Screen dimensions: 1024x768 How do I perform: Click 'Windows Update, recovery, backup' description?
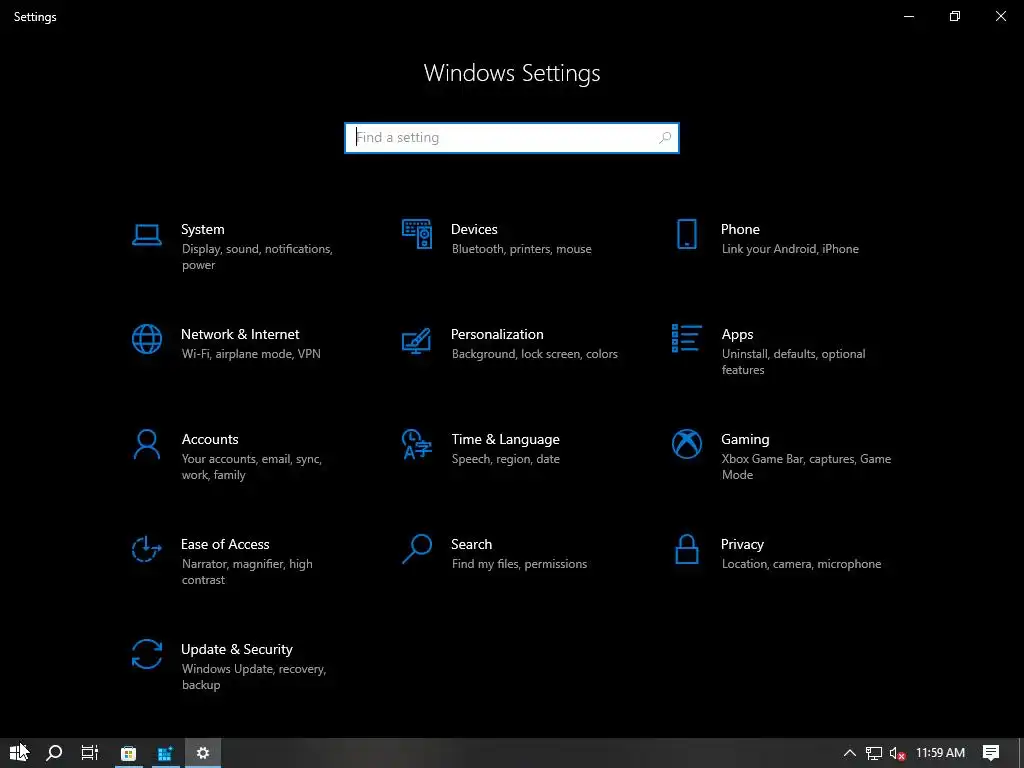pos(253,677)
